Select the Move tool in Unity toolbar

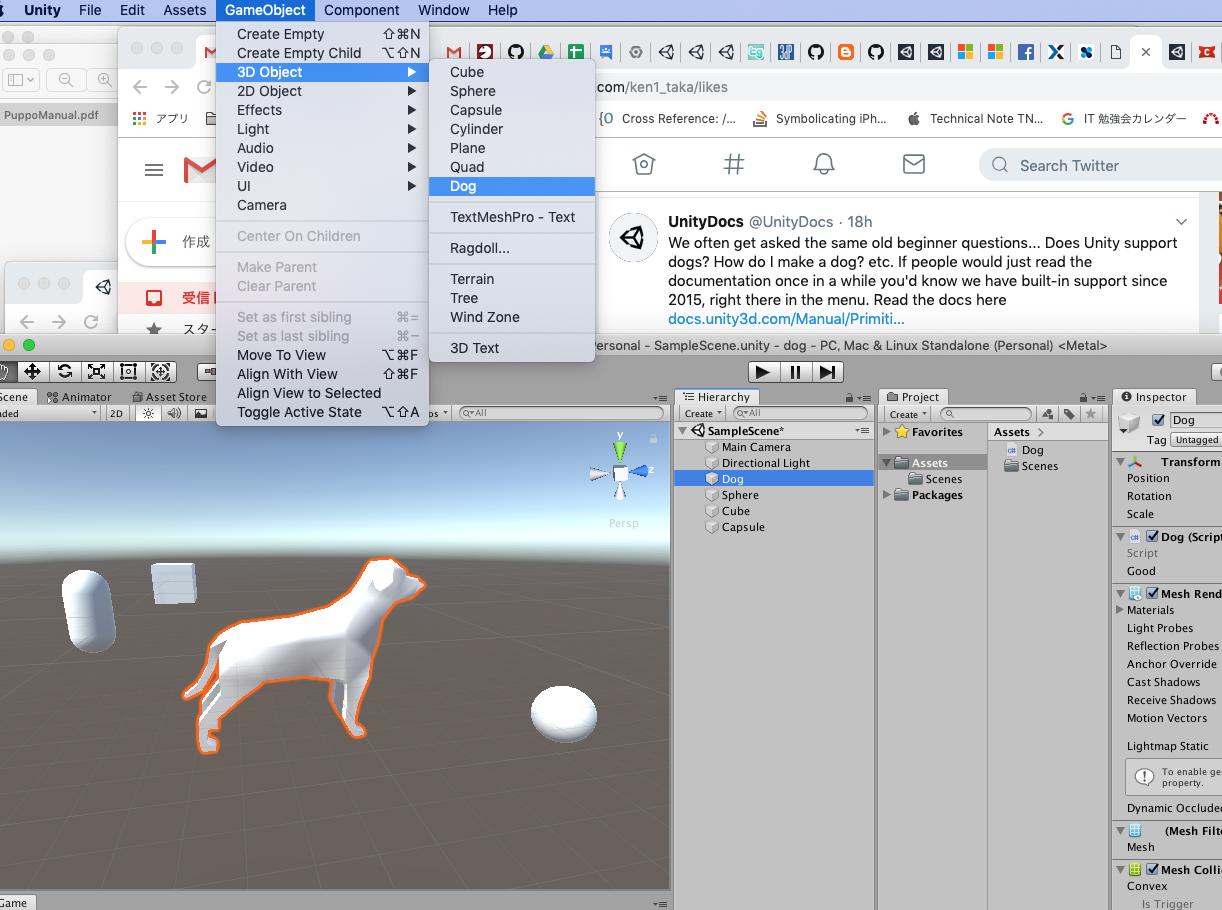coord(32,371)
